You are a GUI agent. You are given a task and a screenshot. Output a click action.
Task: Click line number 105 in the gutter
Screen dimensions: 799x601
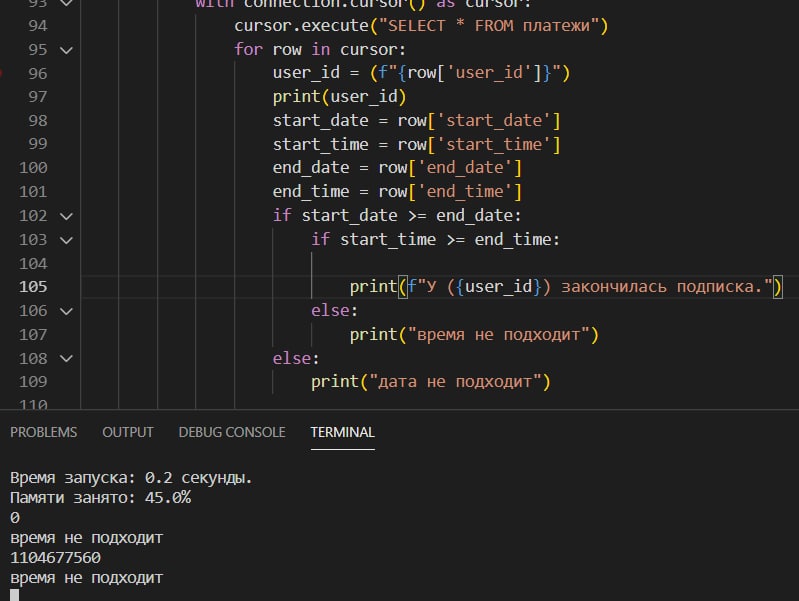point(33,287)
